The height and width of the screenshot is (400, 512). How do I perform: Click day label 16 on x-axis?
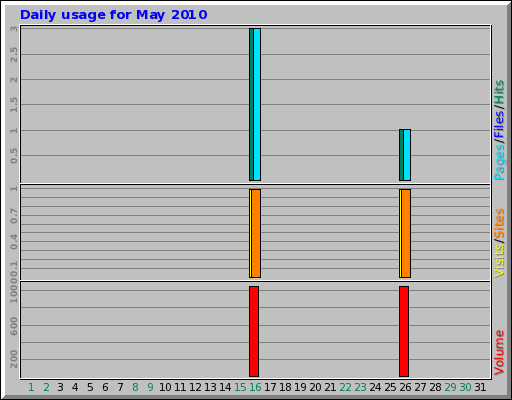(255, 387)
